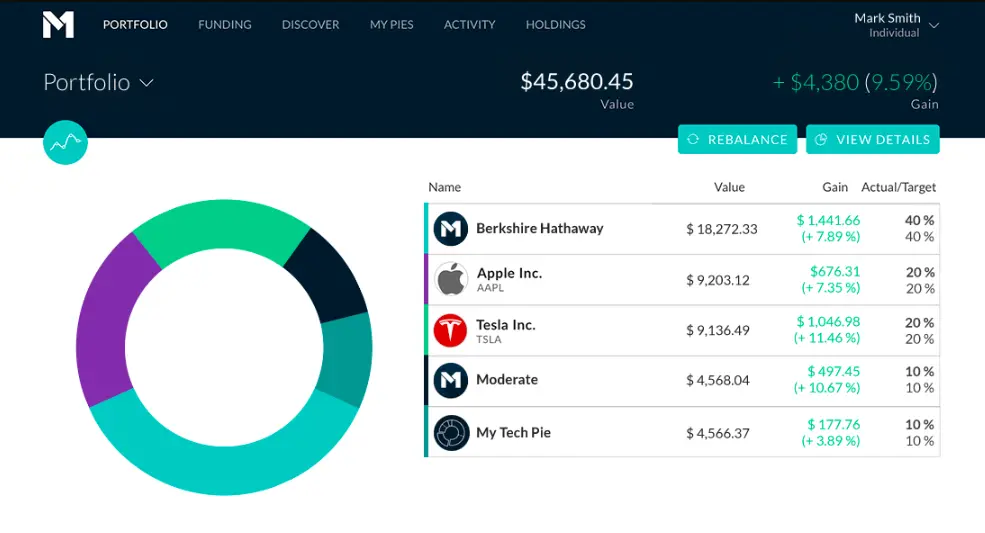The width and height of the screenshot is (985, 533).
Task: Click the Tesla logo icon
Action: [x=450, y=330]
